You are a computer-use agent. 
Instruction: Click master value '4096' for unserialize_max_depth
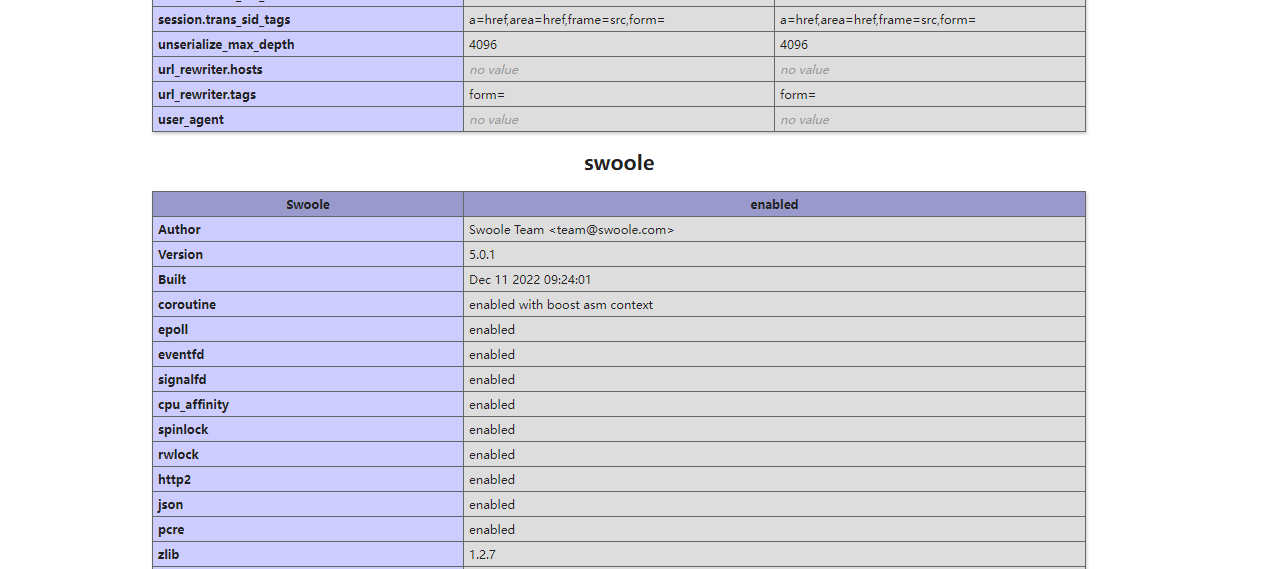pyautogui.click(x=794, y=44)
